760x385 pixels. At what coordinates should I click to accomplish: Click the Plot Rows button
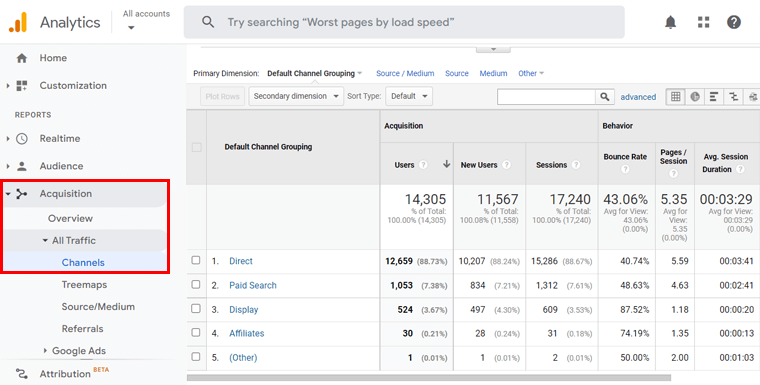[x=222, y=96]
